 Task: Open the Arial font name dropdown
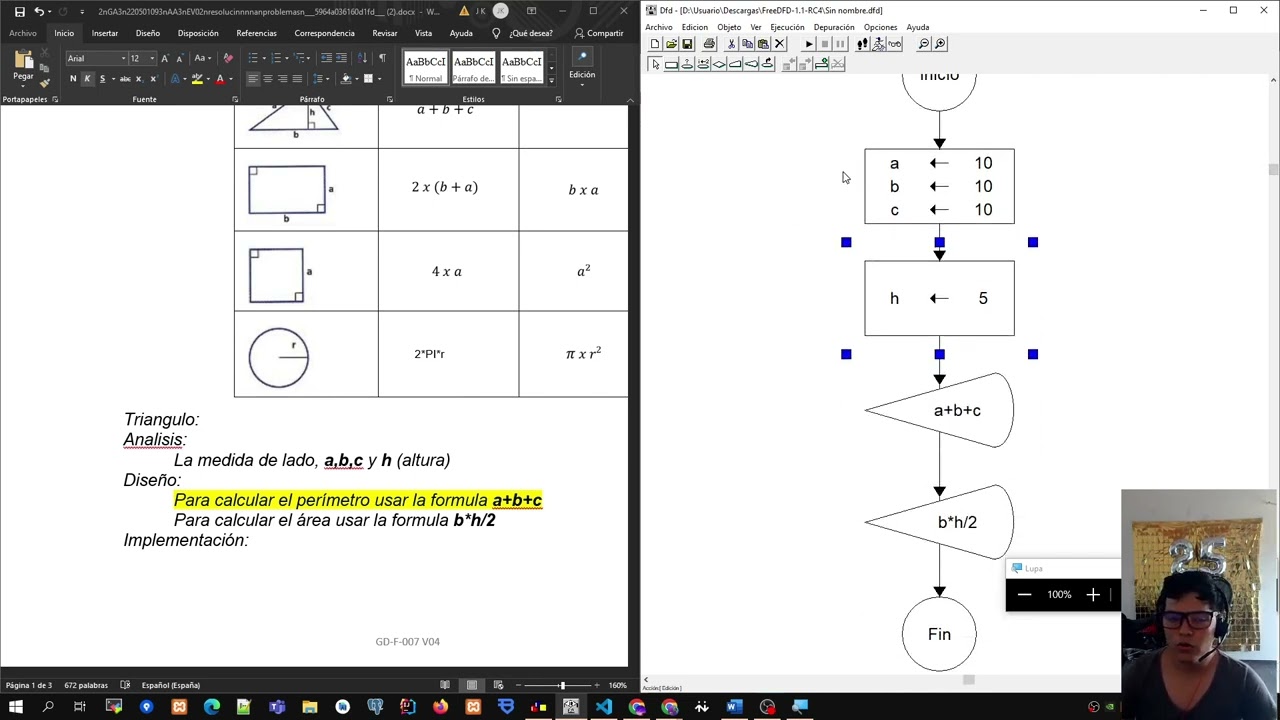pos(123,58)
